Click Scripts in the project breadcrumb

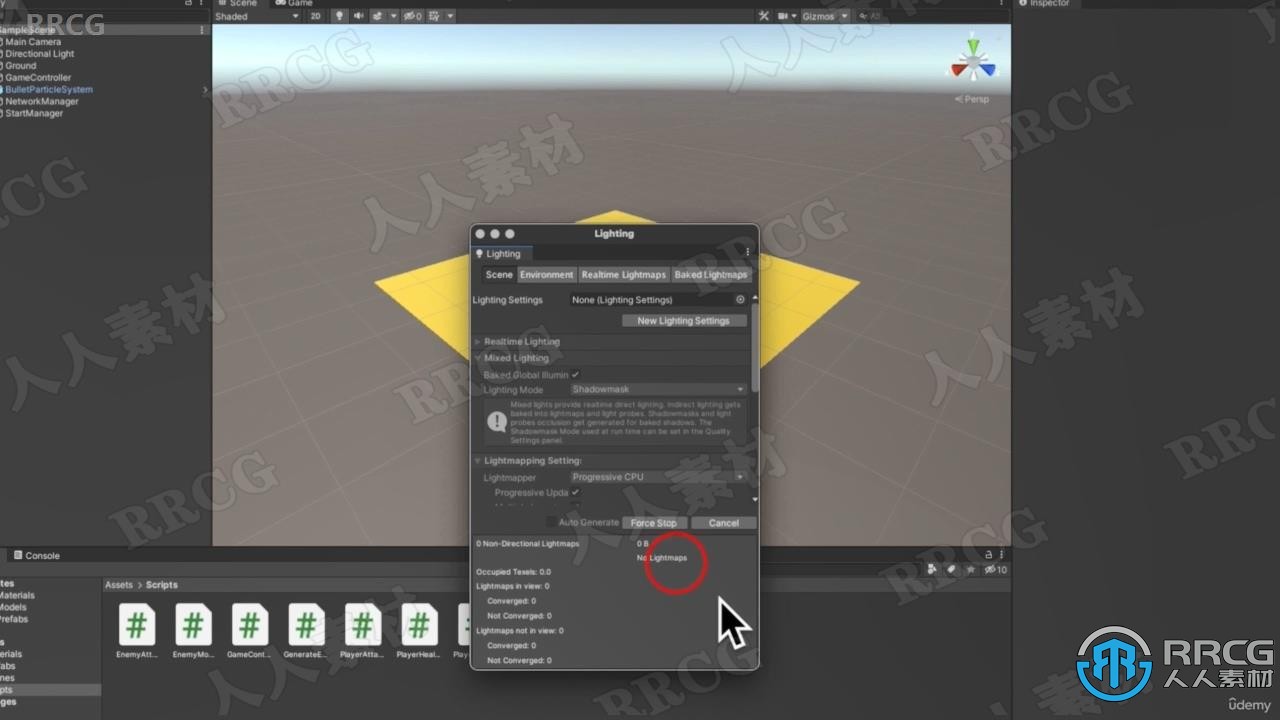[x=162, y=585]
